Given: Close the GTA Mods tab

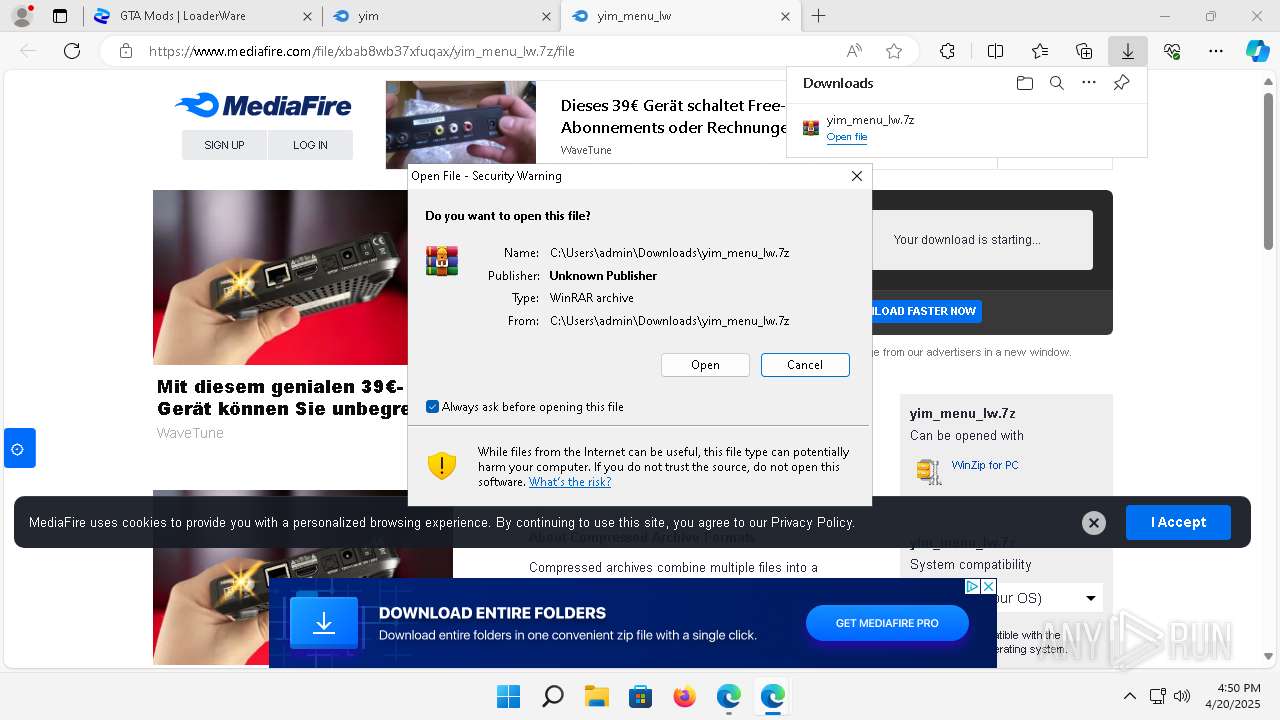Looking at the screenshot, I should pyautogui.click(x=307, y=16).
